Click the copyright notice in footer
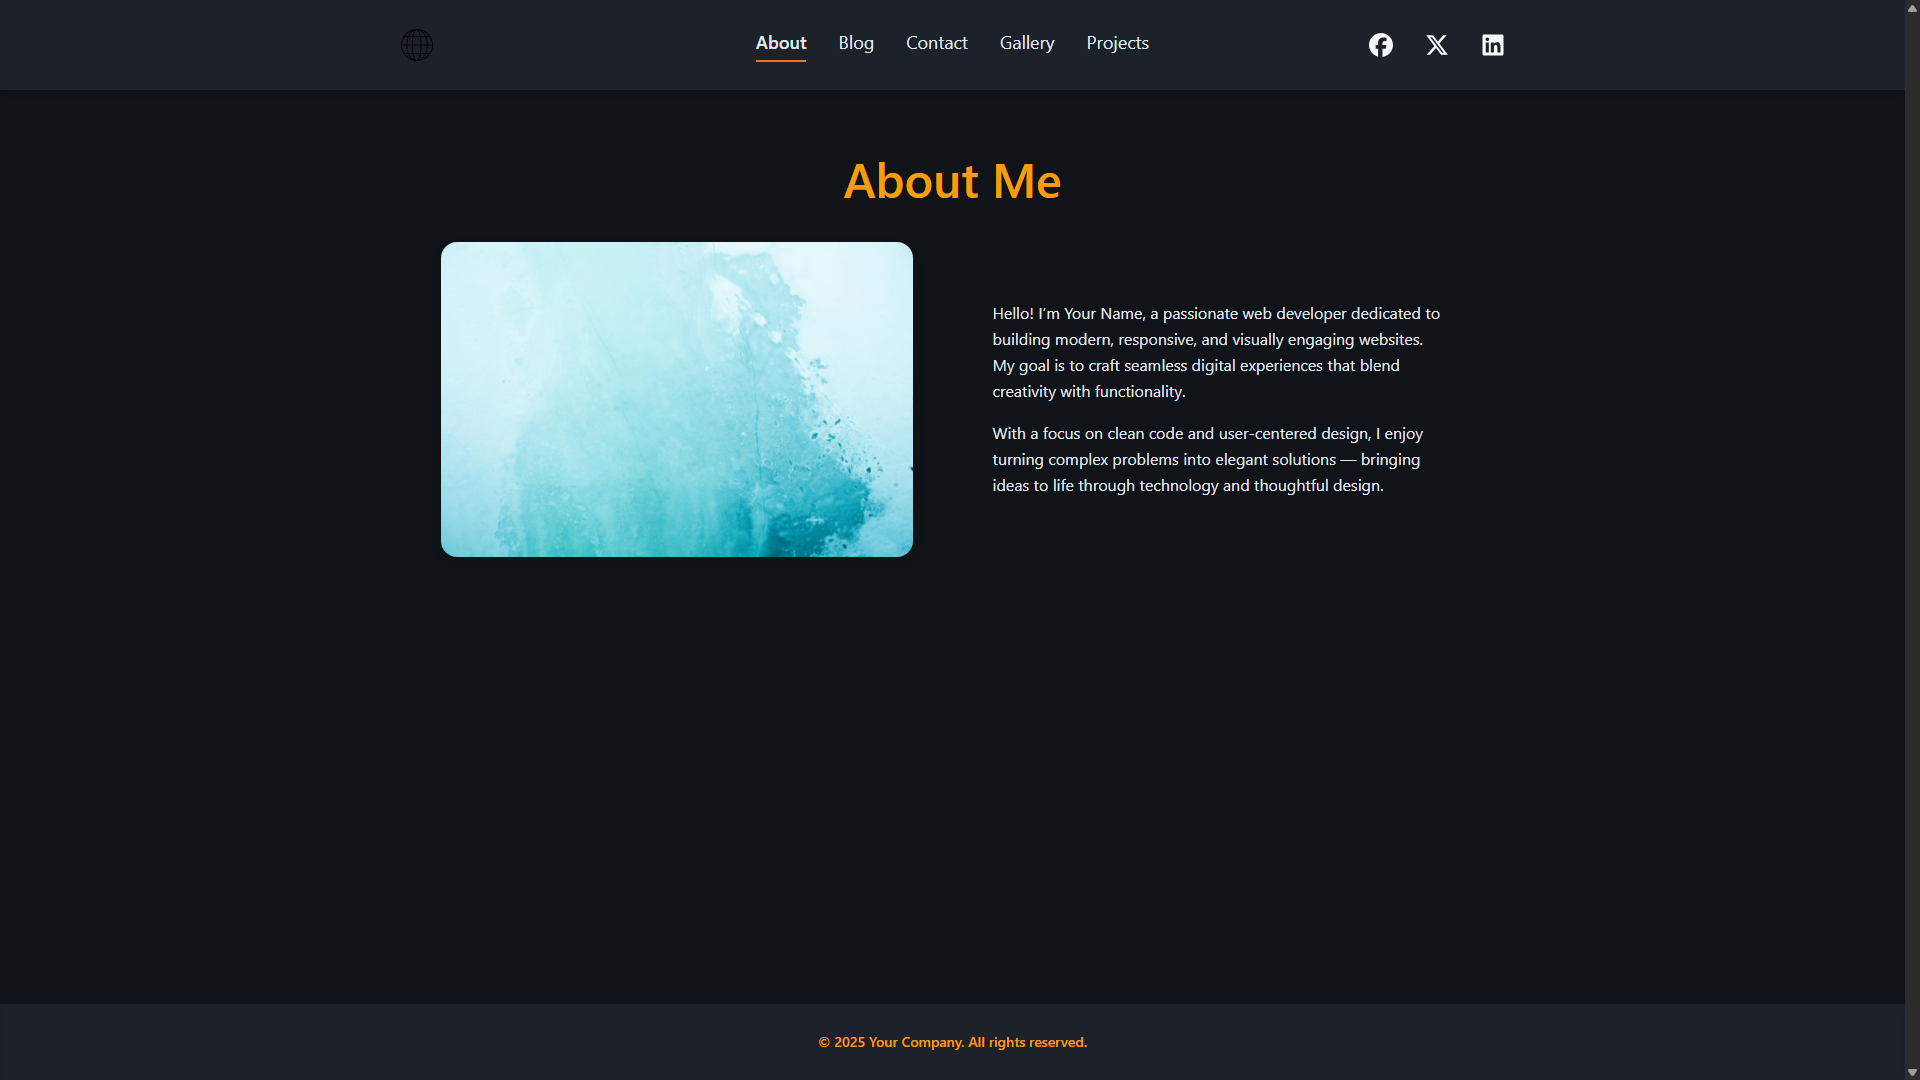The height and width of the screenshot is (1080, 1920). (952, 1042)
